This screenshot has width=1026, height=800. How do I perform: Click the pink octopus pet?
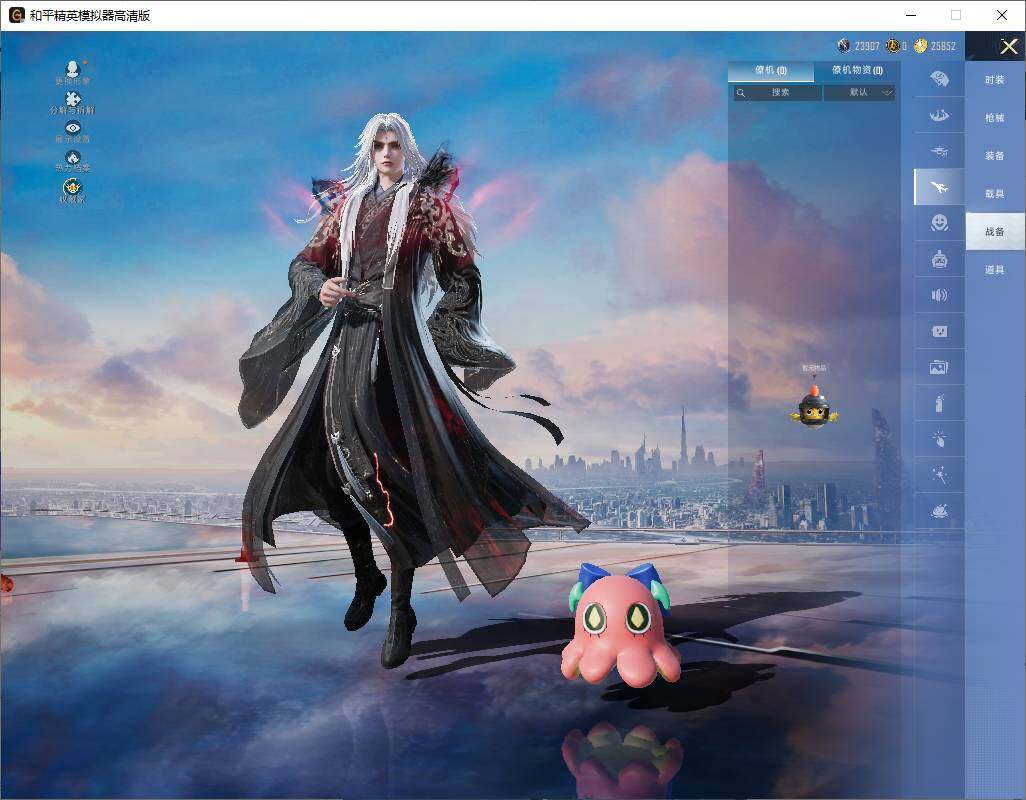(620, 626)
